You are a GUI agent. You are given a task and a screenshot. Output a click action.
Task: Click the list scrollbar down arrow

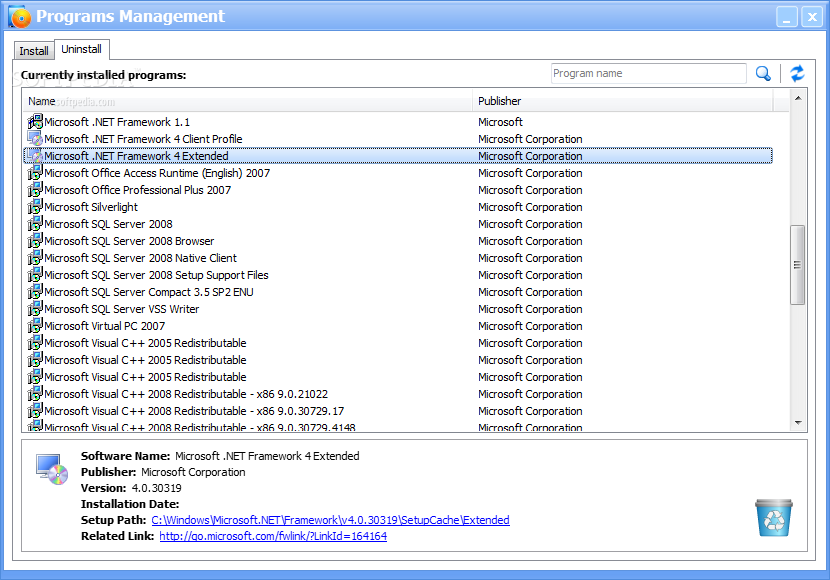point(798,423)
